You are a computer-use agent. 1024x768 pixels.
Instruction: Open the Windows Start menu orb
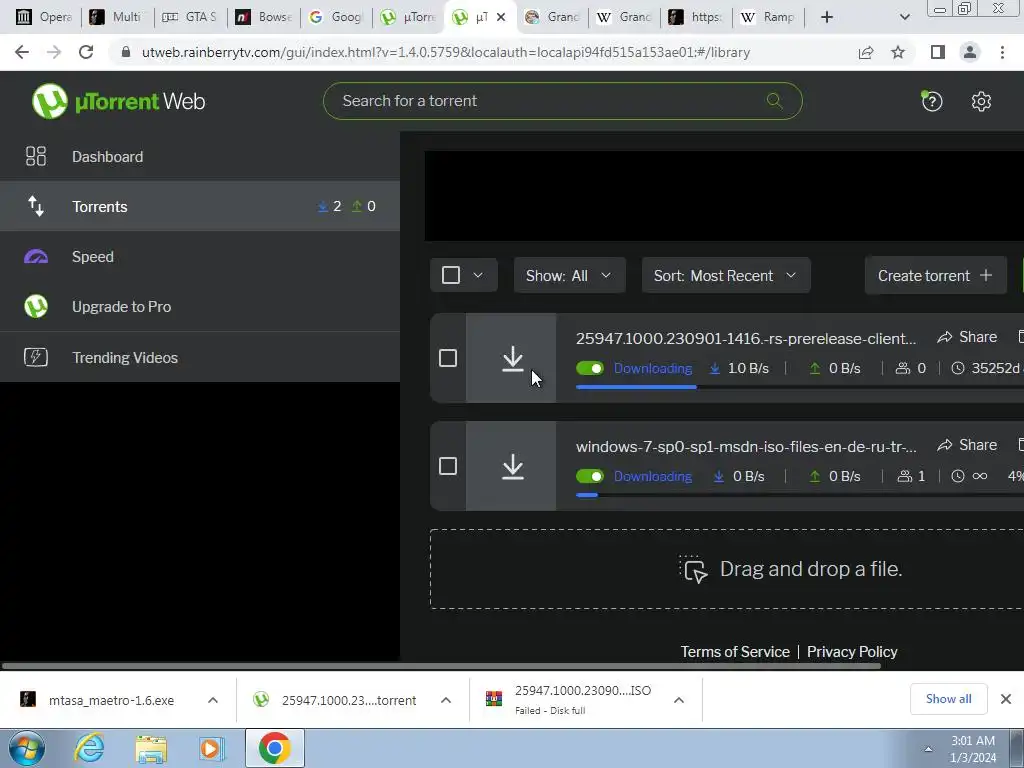coord(26,748)
